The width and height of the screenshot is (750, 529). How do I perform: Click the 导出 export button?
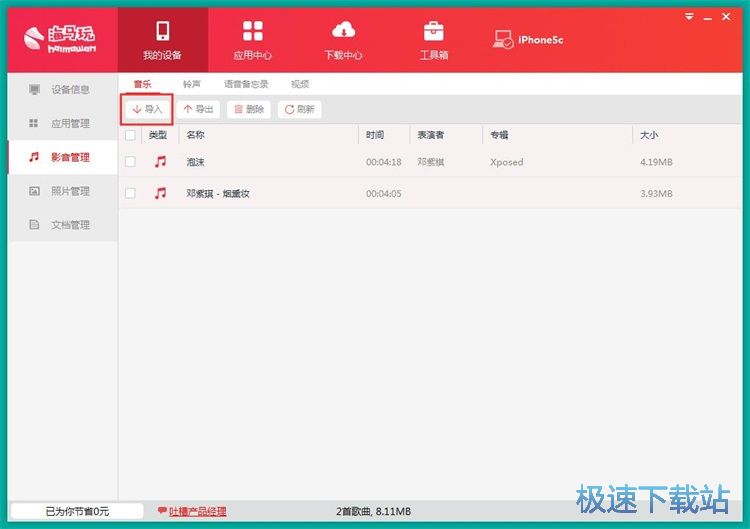[198, 110]
